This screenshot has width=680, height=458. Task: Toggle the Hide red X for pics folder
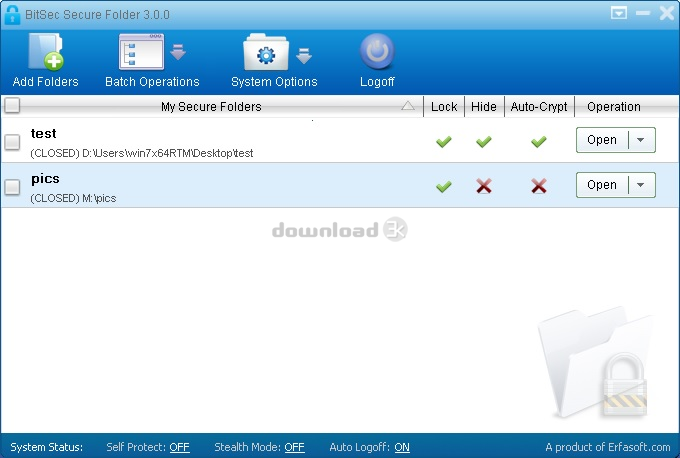click(484, 186)
